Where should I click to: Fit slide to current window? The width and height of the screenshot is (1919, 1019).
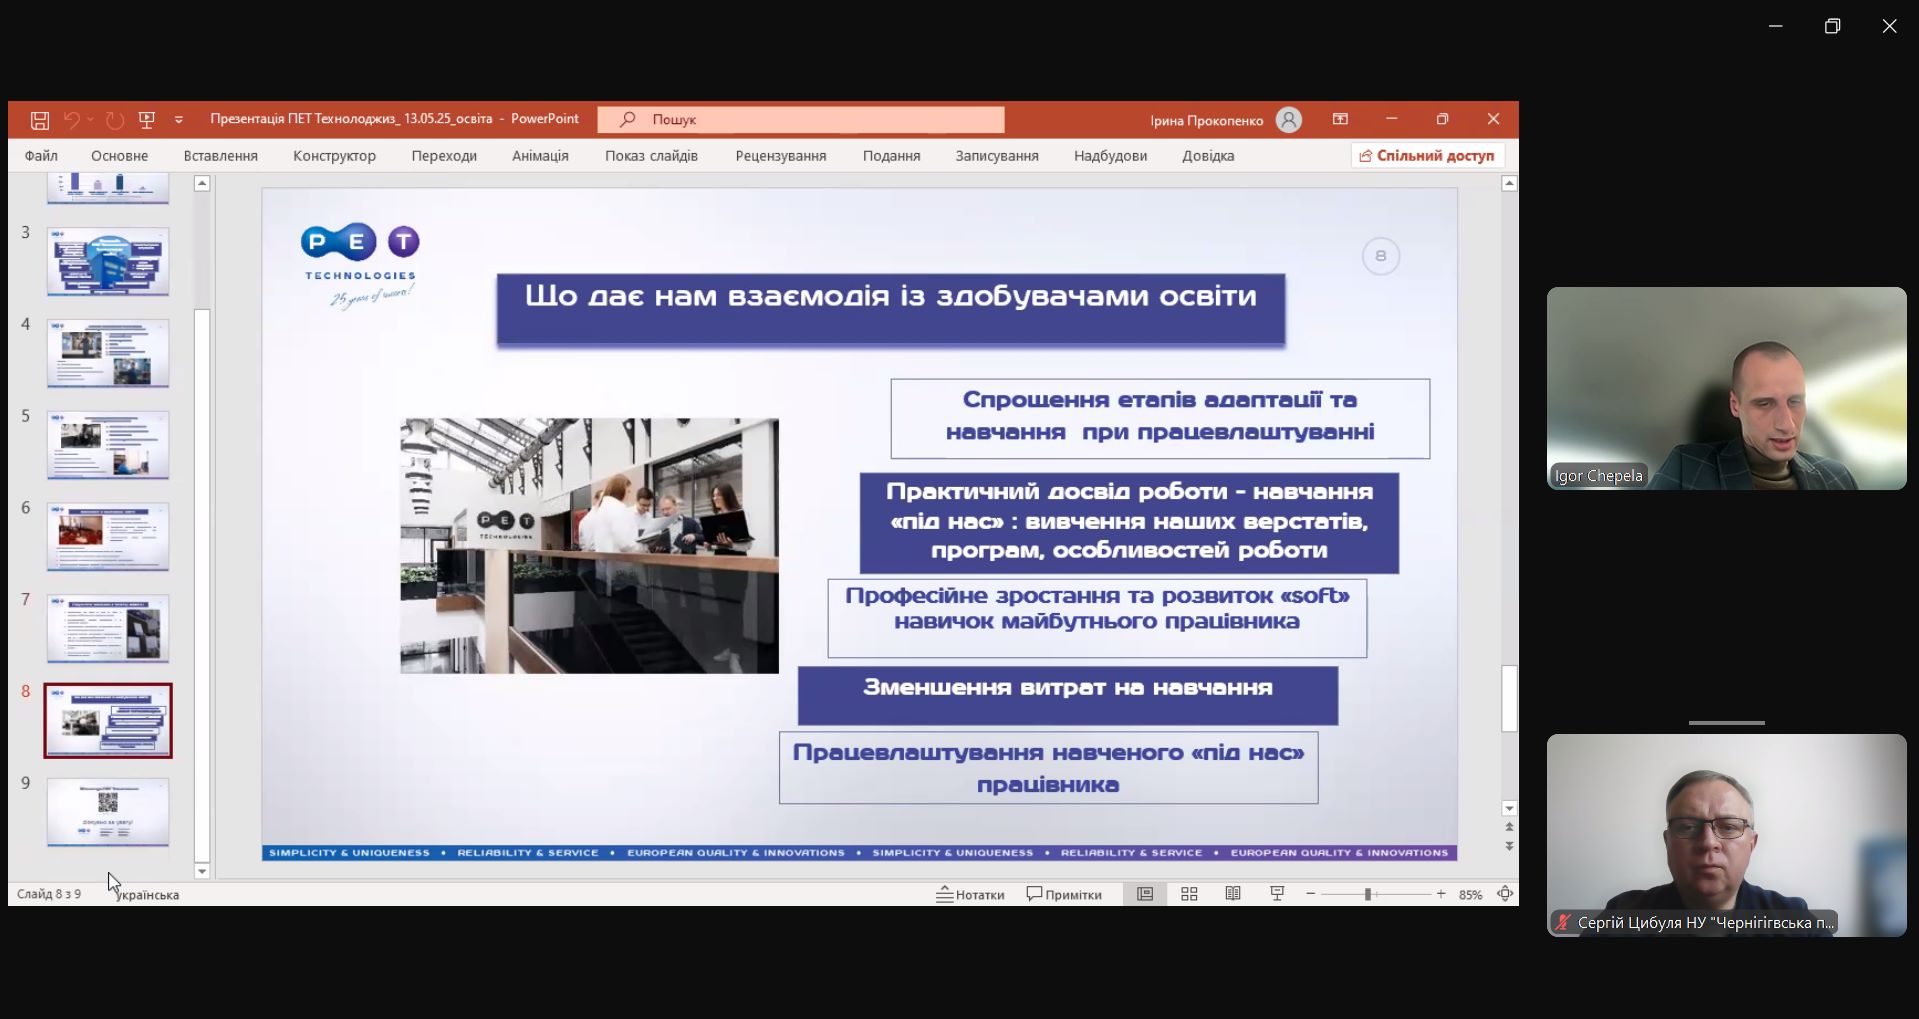point(1505,894)
